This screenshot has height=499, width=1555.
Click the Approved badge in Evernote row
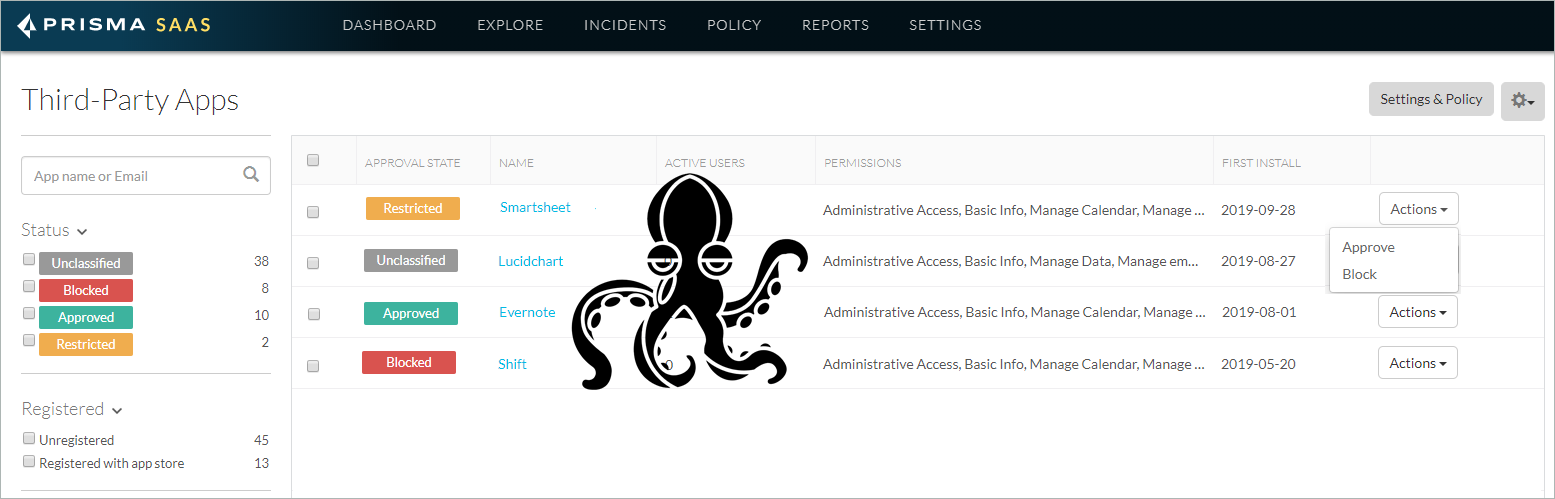coord(410,313)
